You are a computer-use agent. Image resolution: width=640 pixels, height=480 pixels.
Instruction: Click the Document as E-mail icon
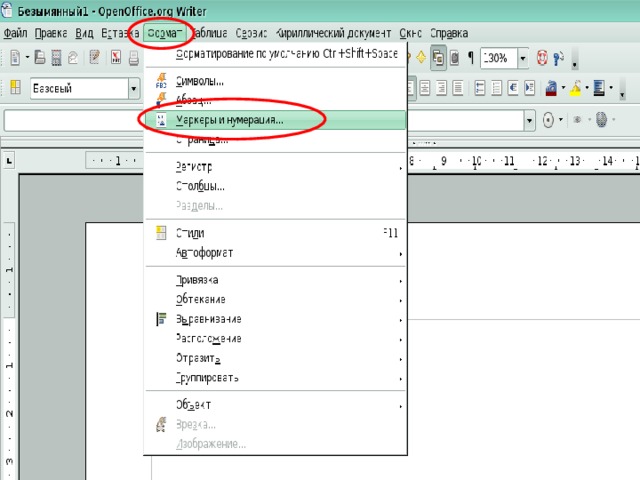coord(73,58)
